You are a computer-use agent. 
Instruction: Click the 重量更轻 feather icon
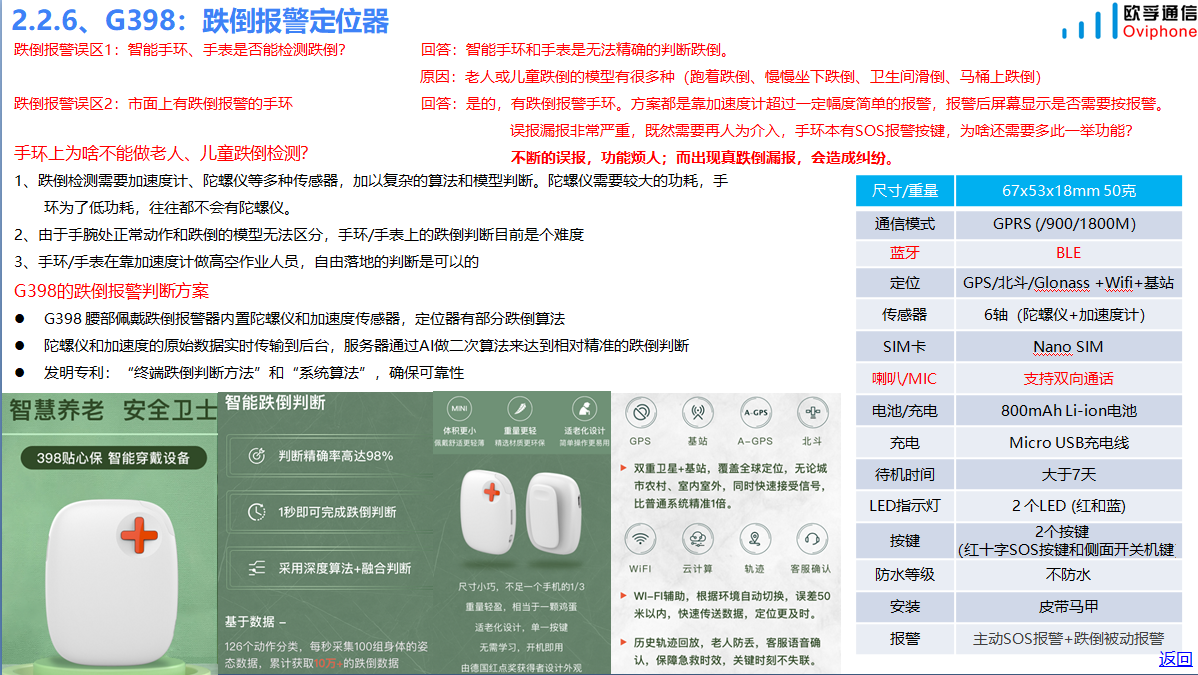pos(520,409)
